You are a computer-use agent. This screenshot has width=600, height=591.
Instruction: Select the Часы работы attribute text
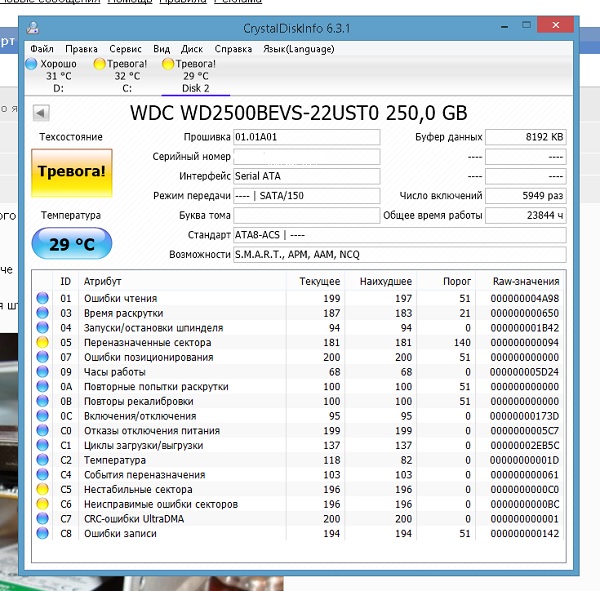(115, 372)
